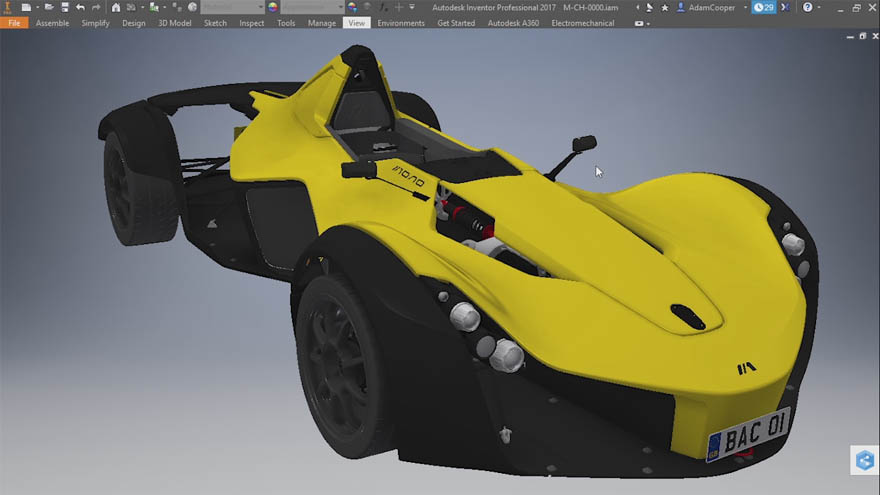Screen dimensions: 880x495
Task: Switch to the Autodesk A360 tab
Action: pyautogui.click(x=513, y=23)
